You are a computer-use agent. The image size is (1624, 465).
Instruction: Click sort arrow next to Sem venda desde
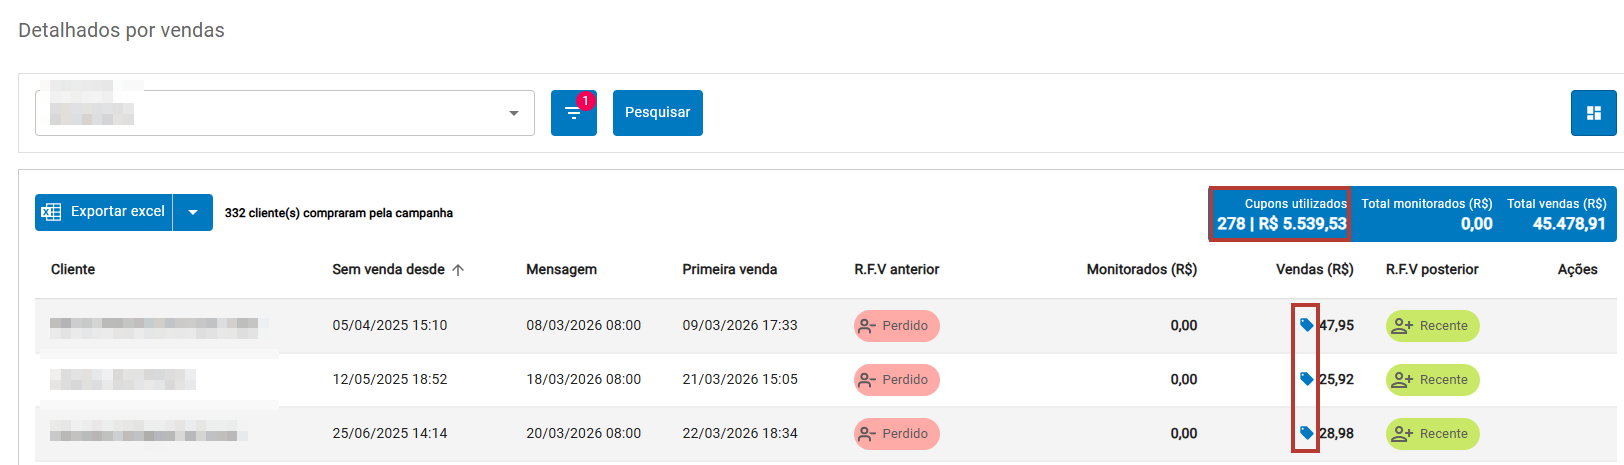[x=458, y=270]
